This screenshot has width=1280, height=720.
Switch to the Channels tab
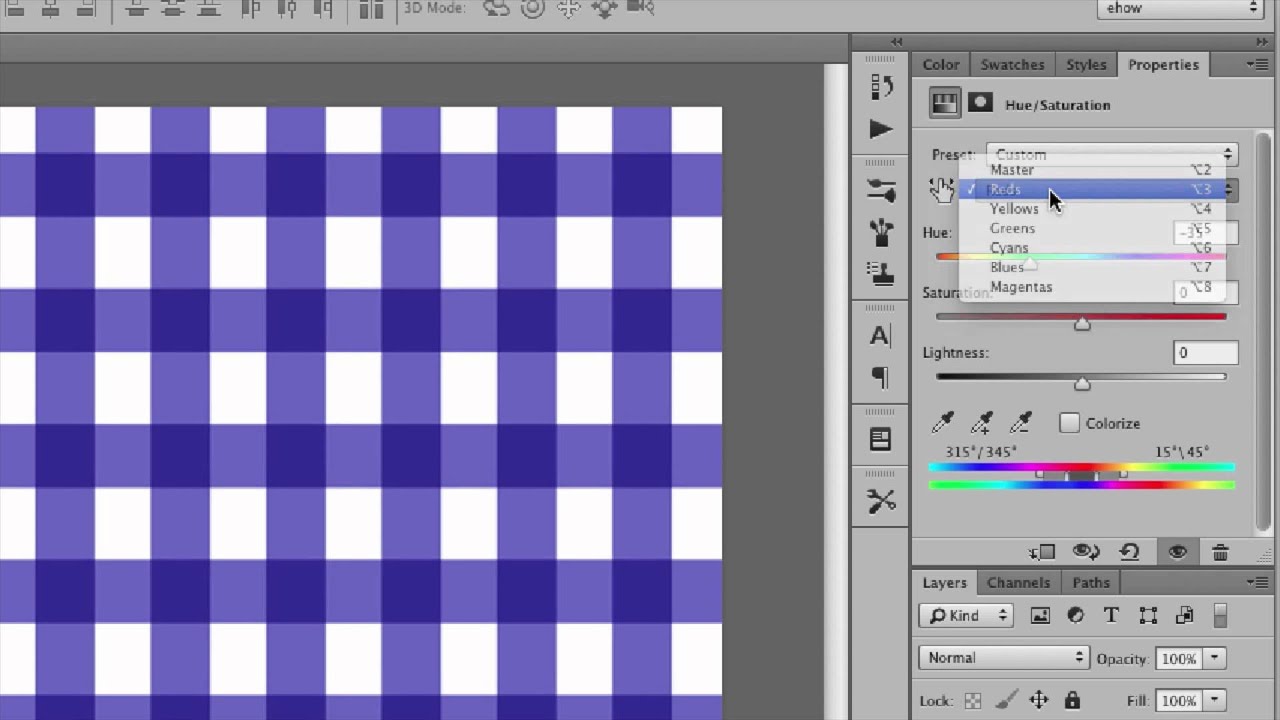[x=1018, y=583]
